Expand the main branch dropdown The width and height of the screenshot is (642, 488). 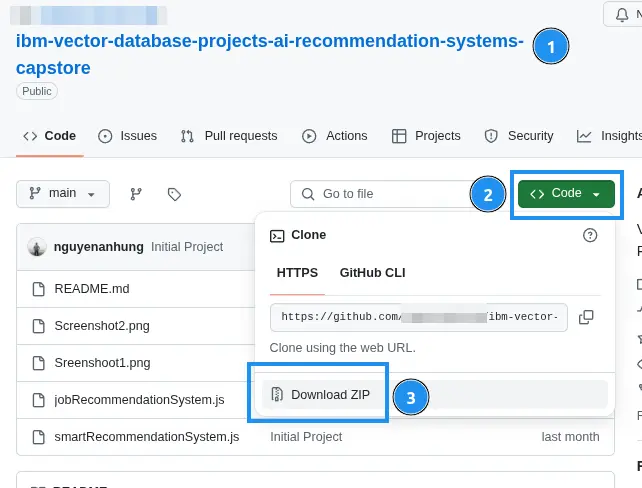(63, 194)
